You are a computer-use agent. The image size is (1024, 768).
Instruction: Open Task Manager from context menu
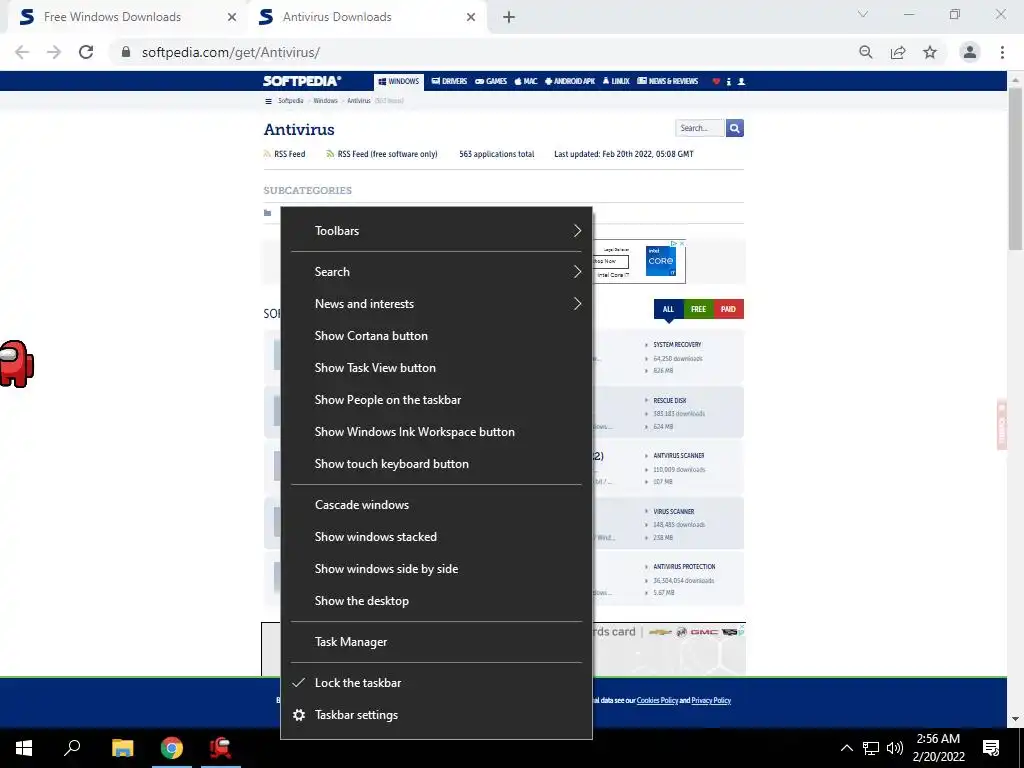pos(436,642)
